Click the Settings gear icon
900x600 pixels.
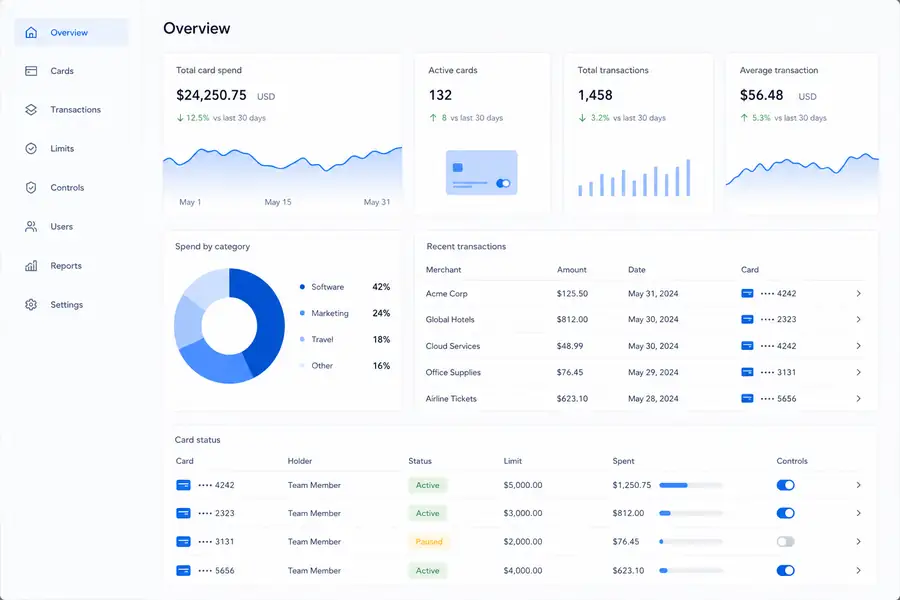pyautogui.click(x=31, y=304)
